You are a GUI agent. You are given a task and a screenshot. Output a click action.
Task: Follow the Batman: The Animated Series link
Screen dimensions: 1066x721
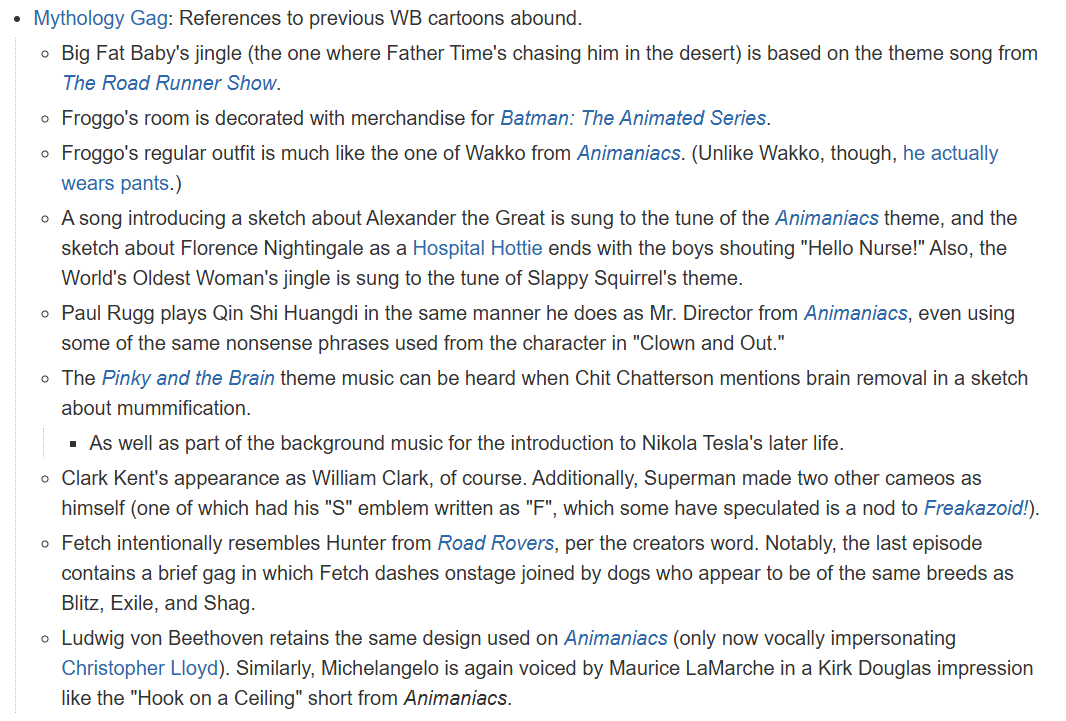coord(633,118)
